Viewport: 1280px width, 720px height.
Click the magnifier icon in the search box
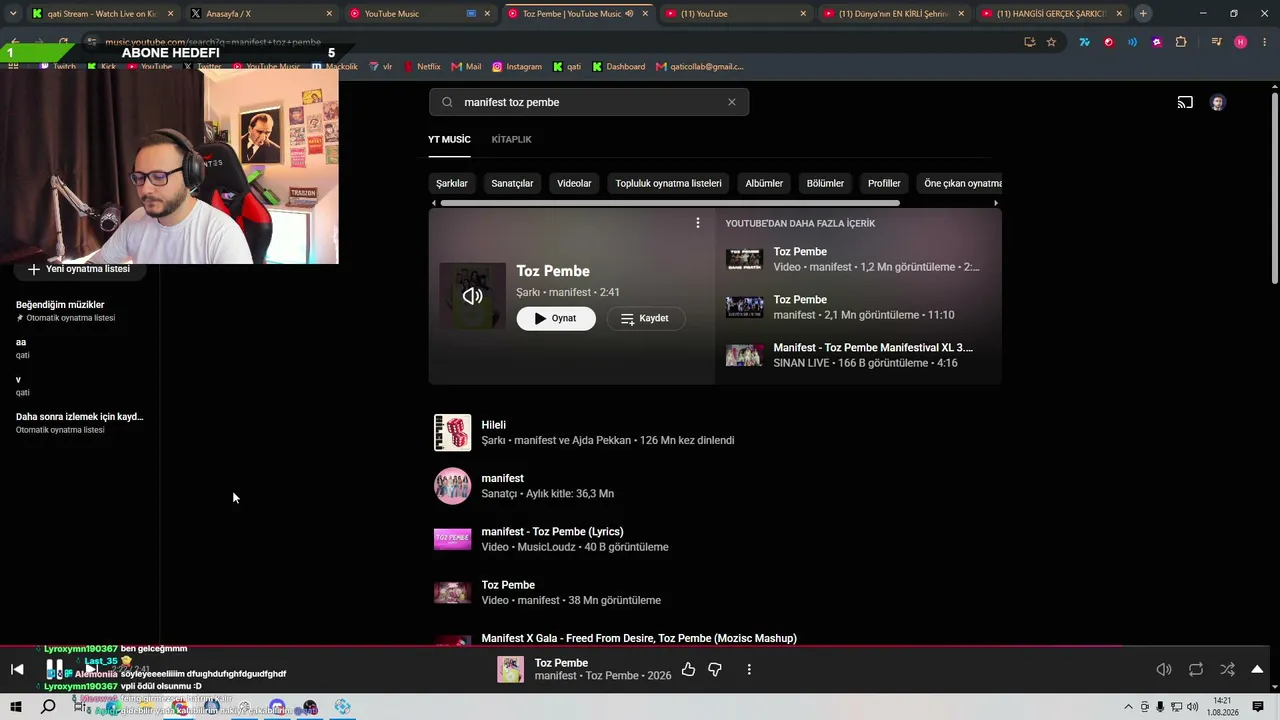(x=447, y=102)
